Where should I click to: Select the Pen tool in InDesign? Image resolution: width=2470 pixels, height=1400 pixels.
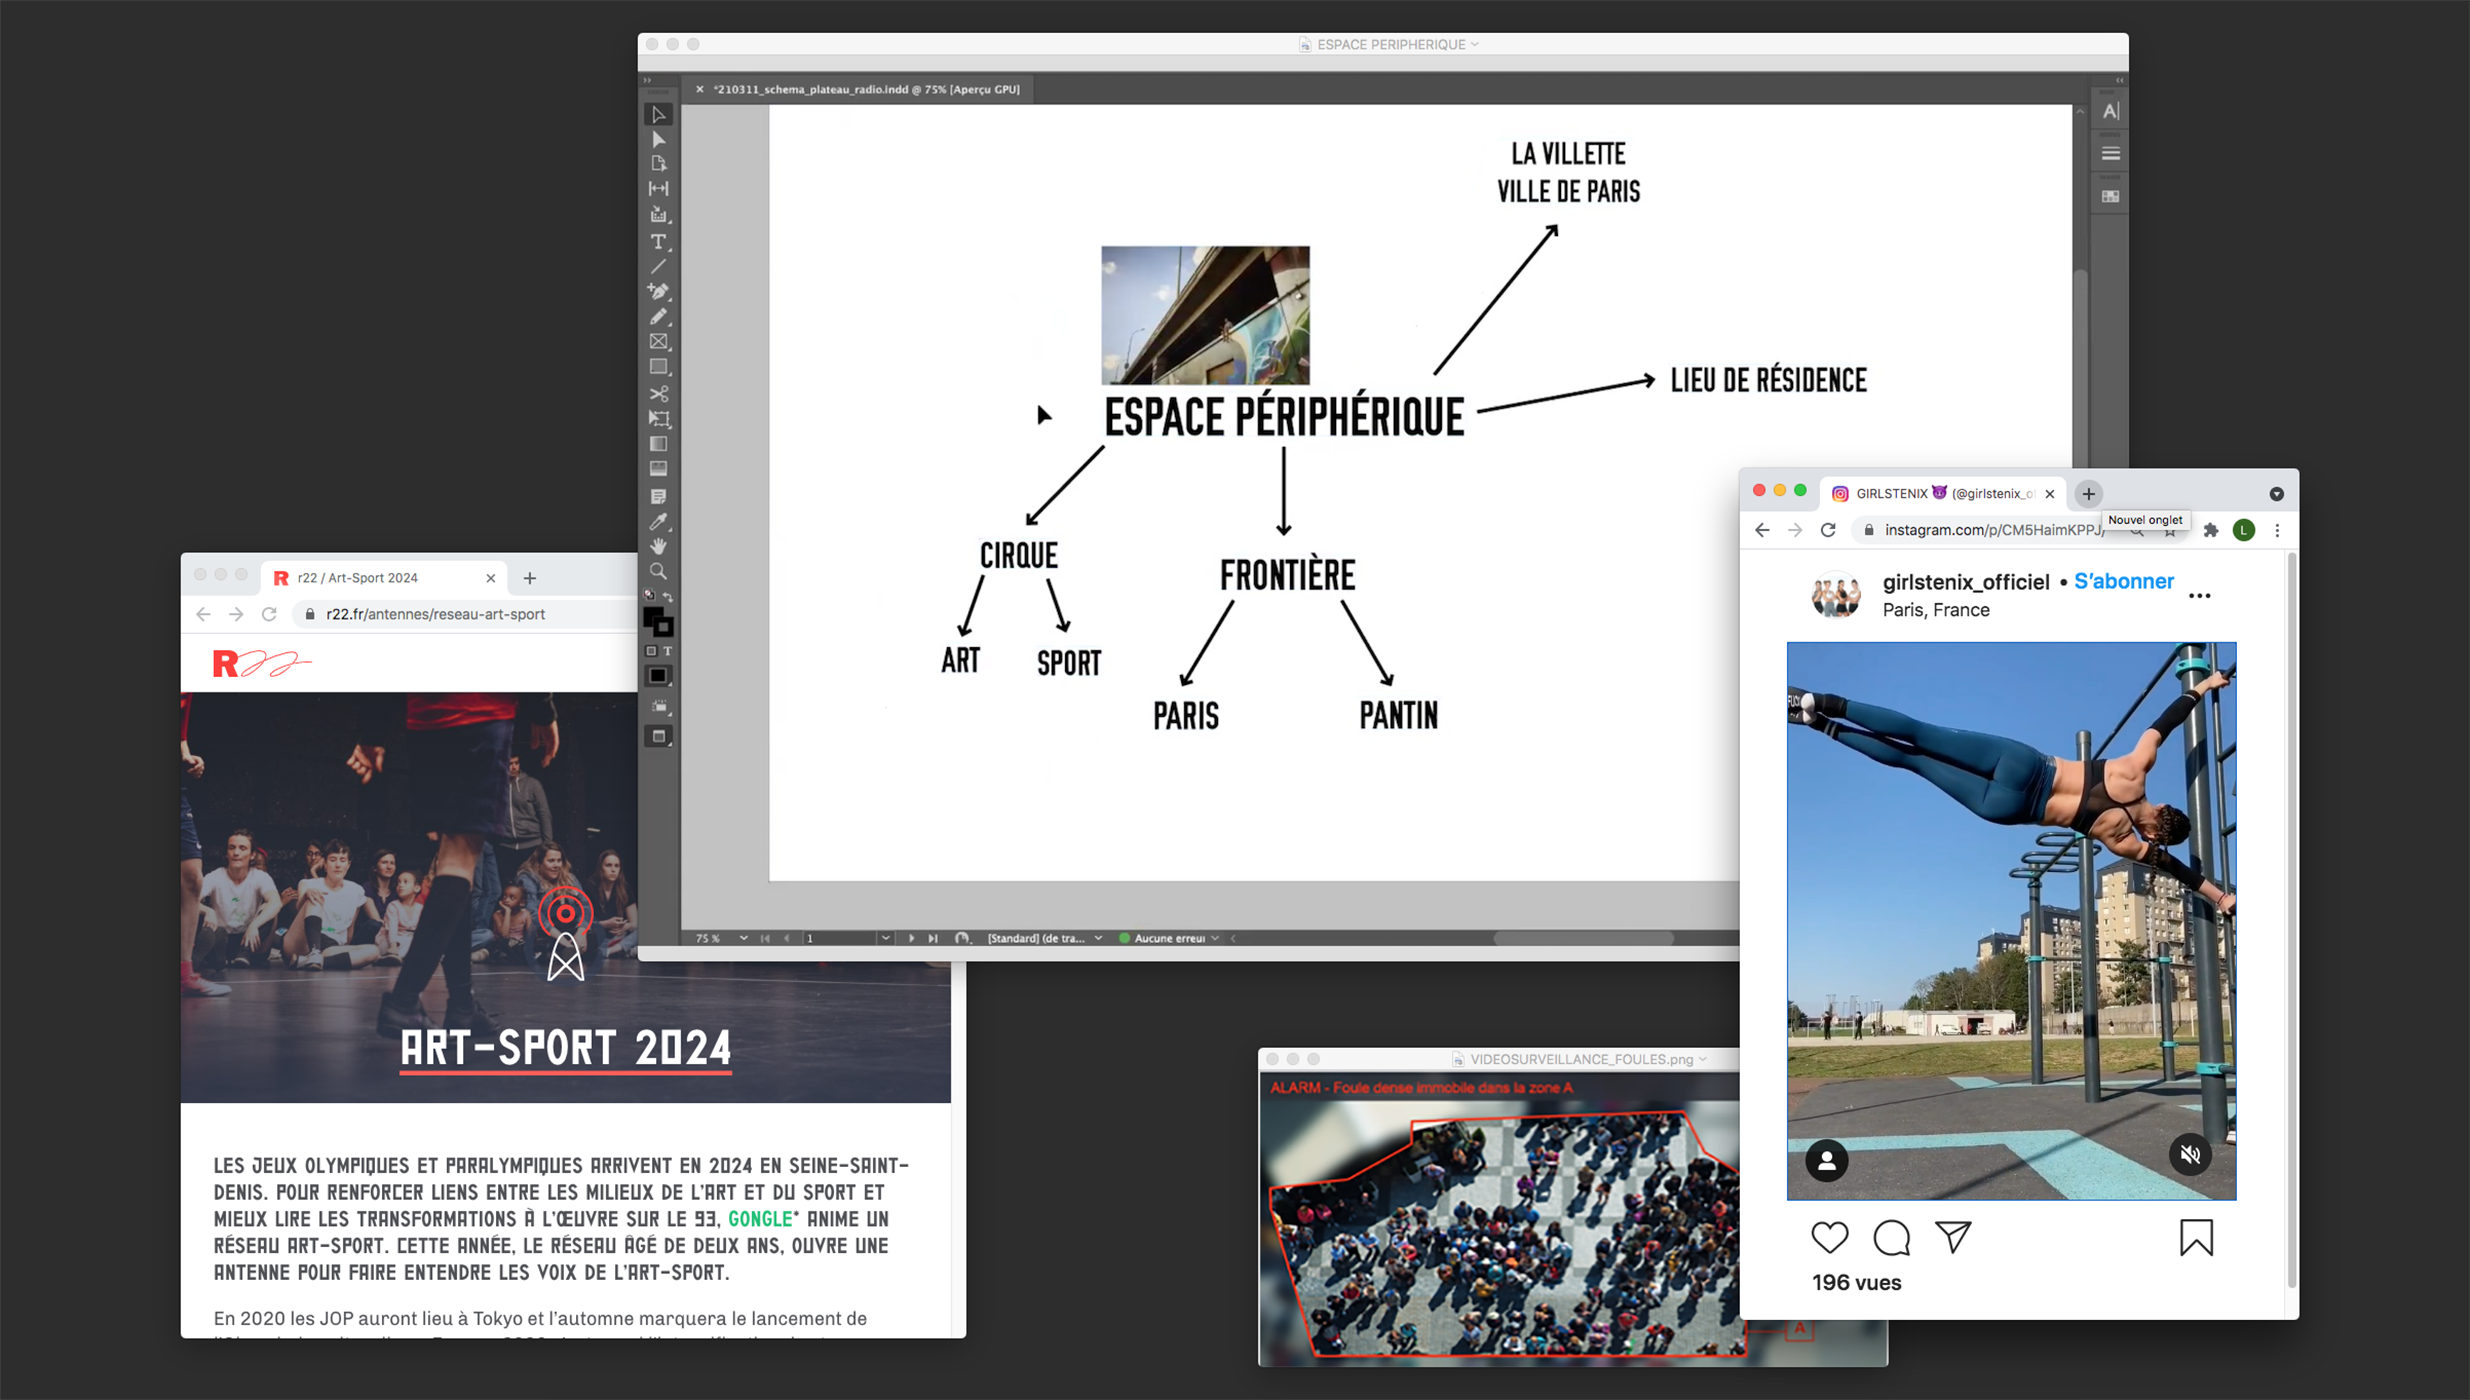658,291
